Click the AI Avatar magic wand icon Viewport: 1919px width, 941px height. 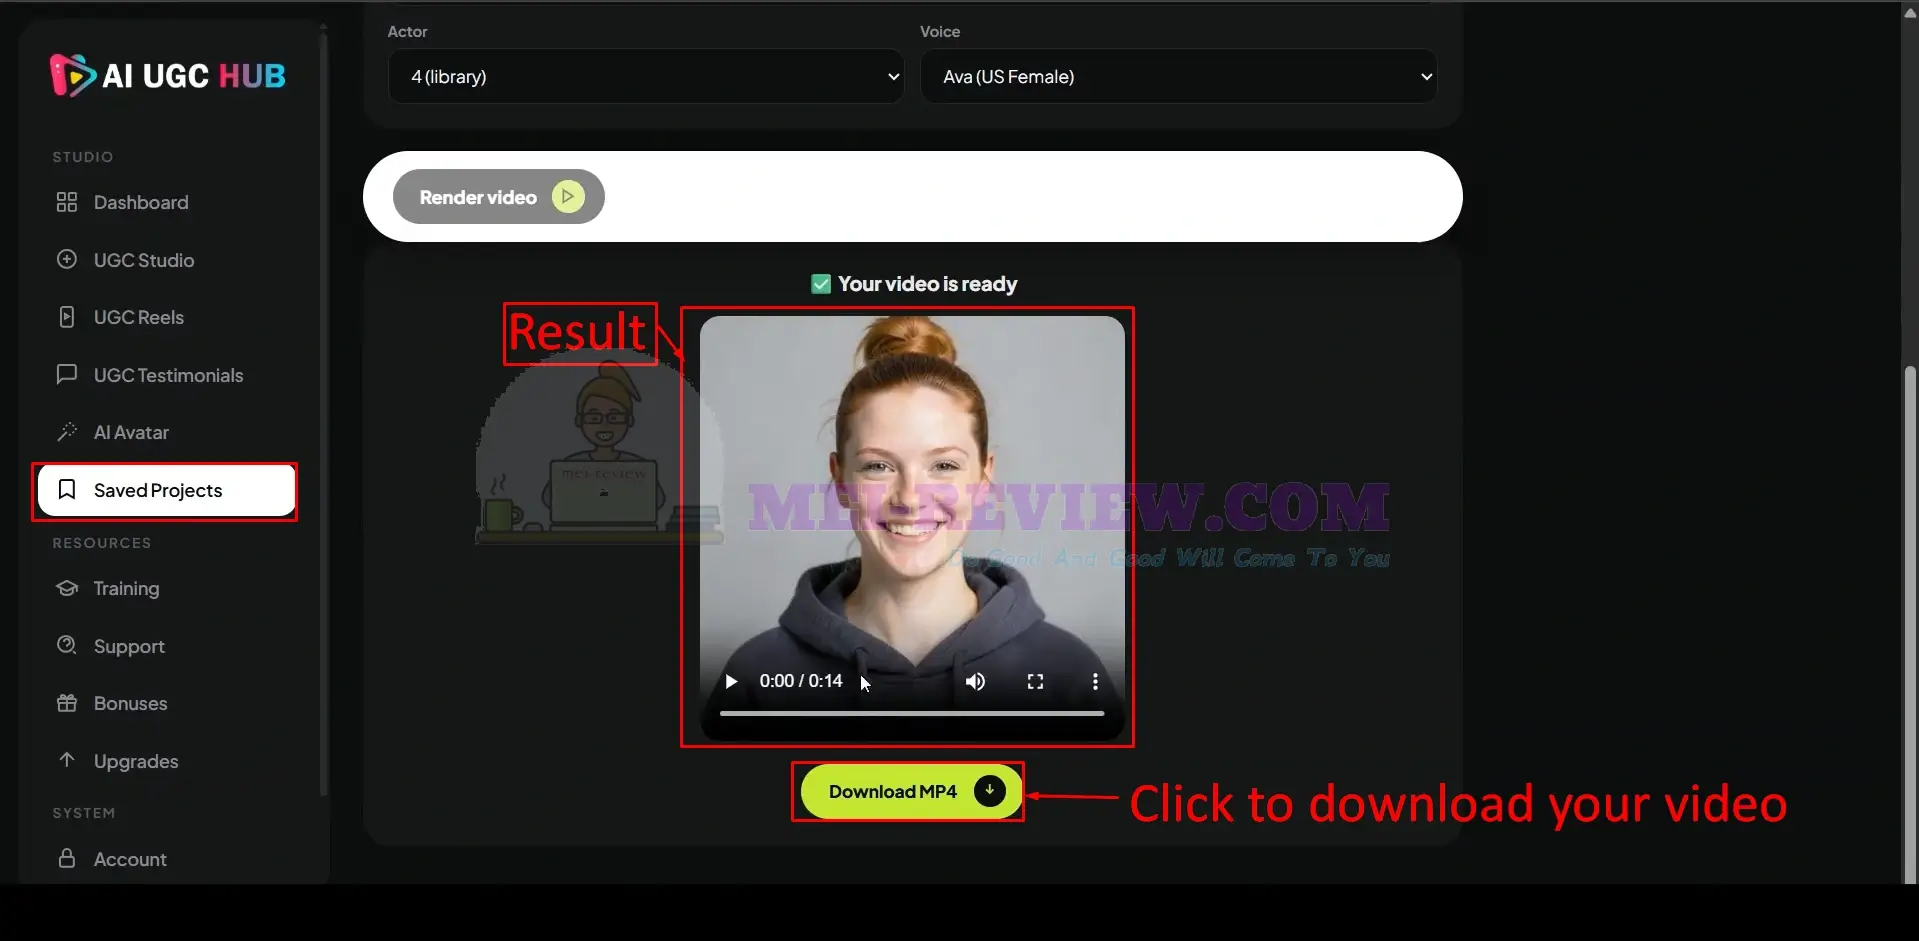tap(67, 432)
